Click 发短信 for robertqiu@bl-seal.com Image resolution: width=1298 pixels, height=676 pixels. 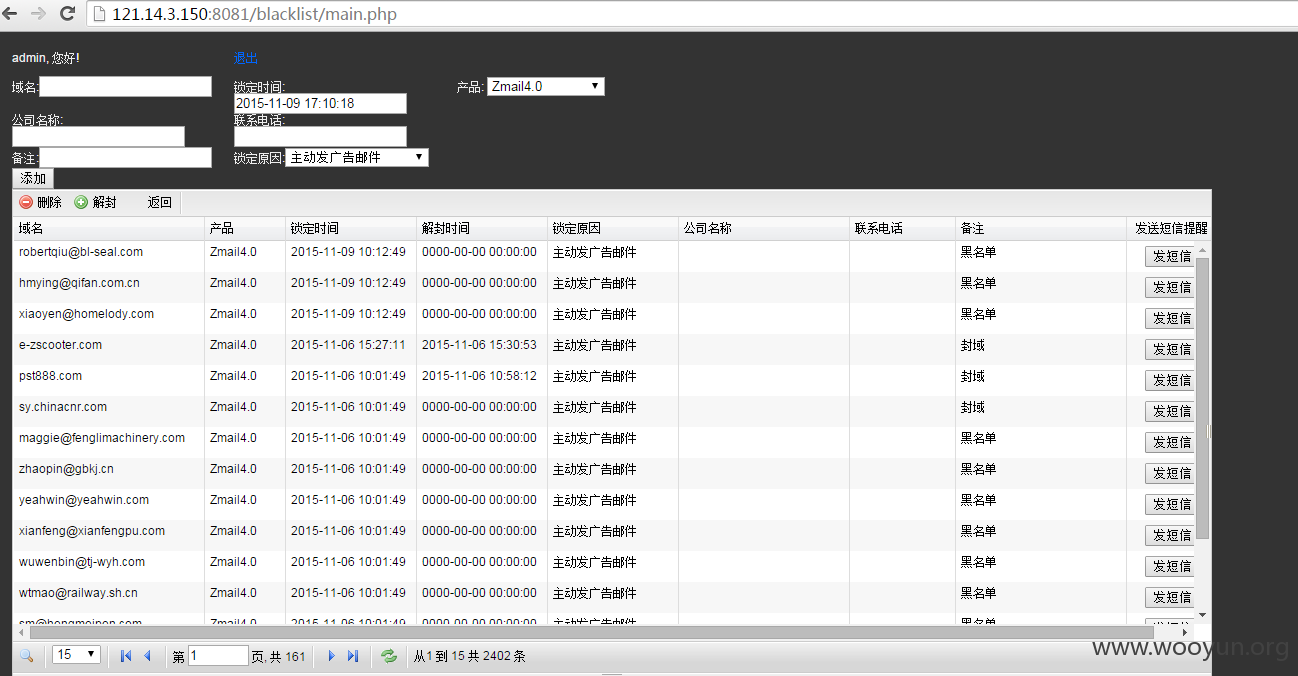click(x=1169, y=256)
